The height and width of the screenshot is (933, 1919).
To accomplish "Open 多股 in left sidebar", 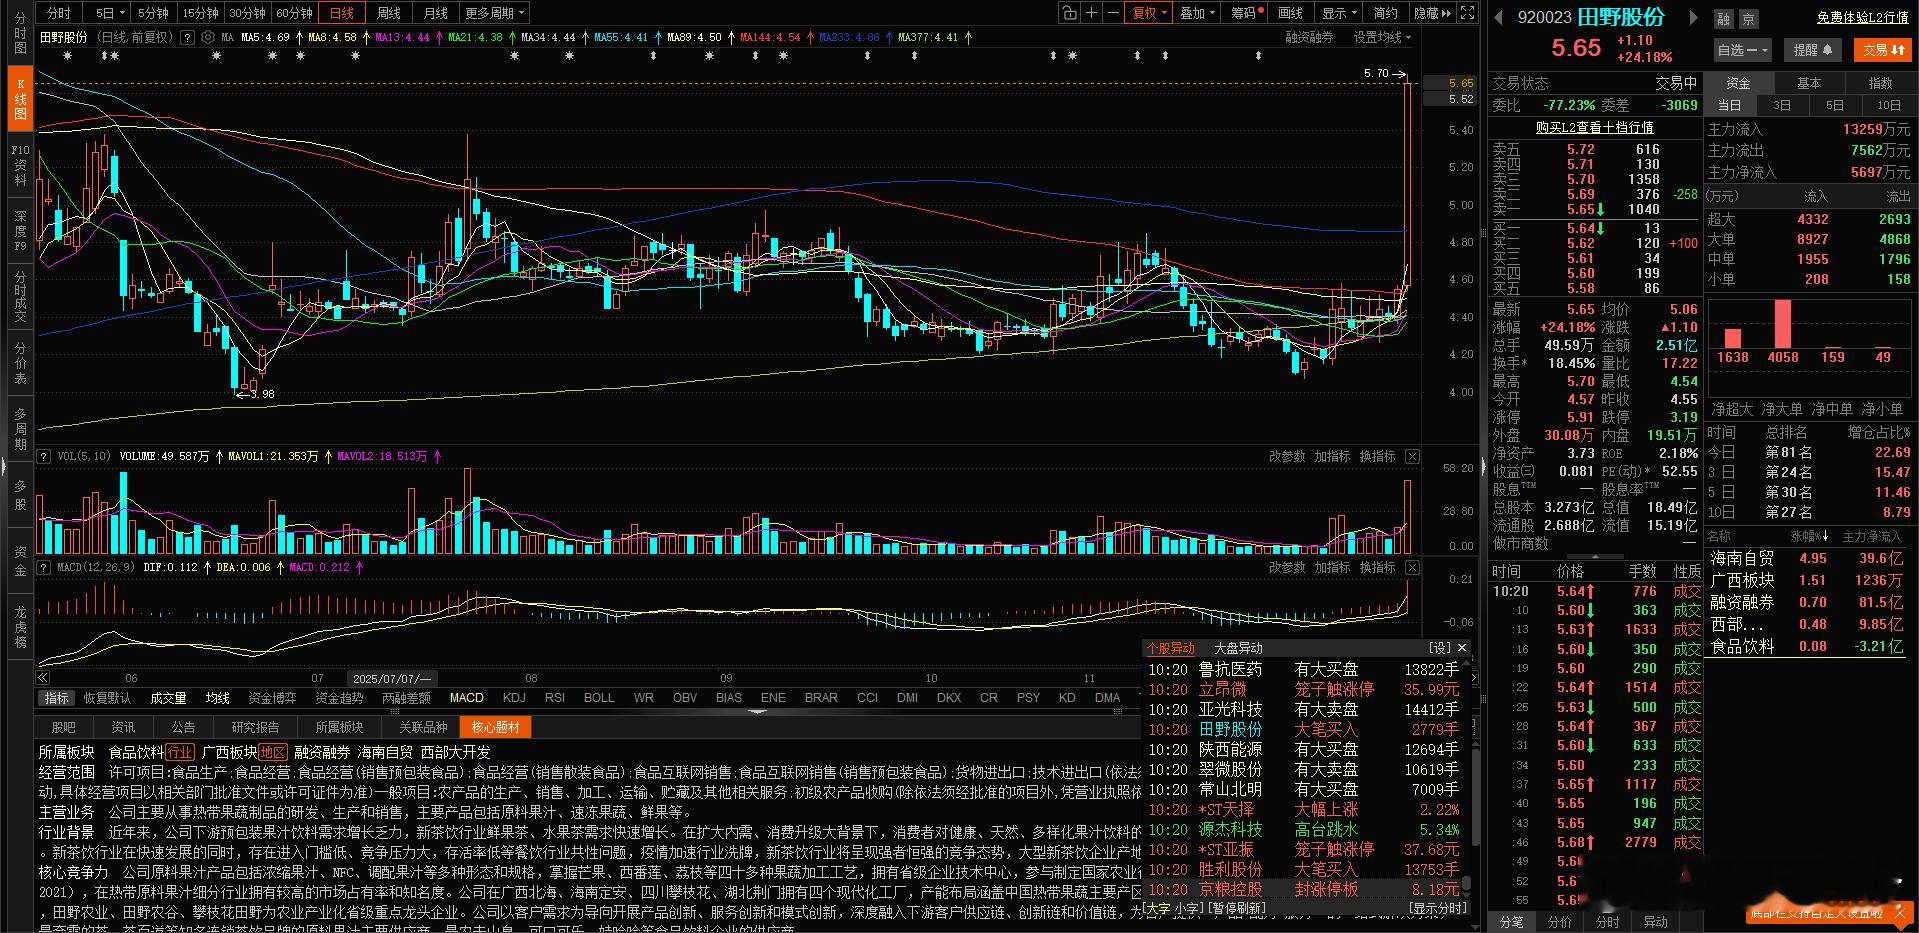I will (x=20, y=495).
